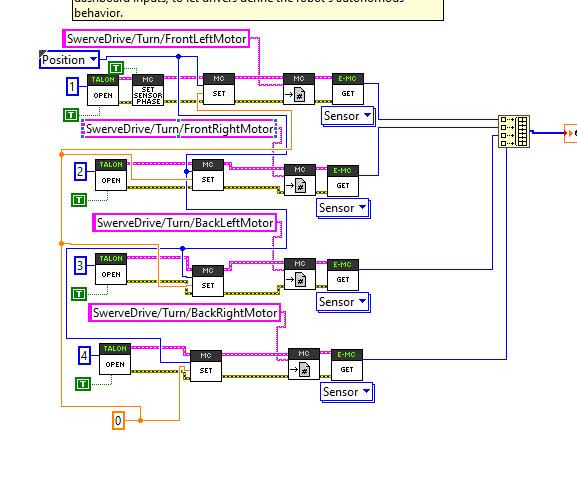Open the Position enum dropdown
Screen dimensions: 577x494
click(69, 60)
